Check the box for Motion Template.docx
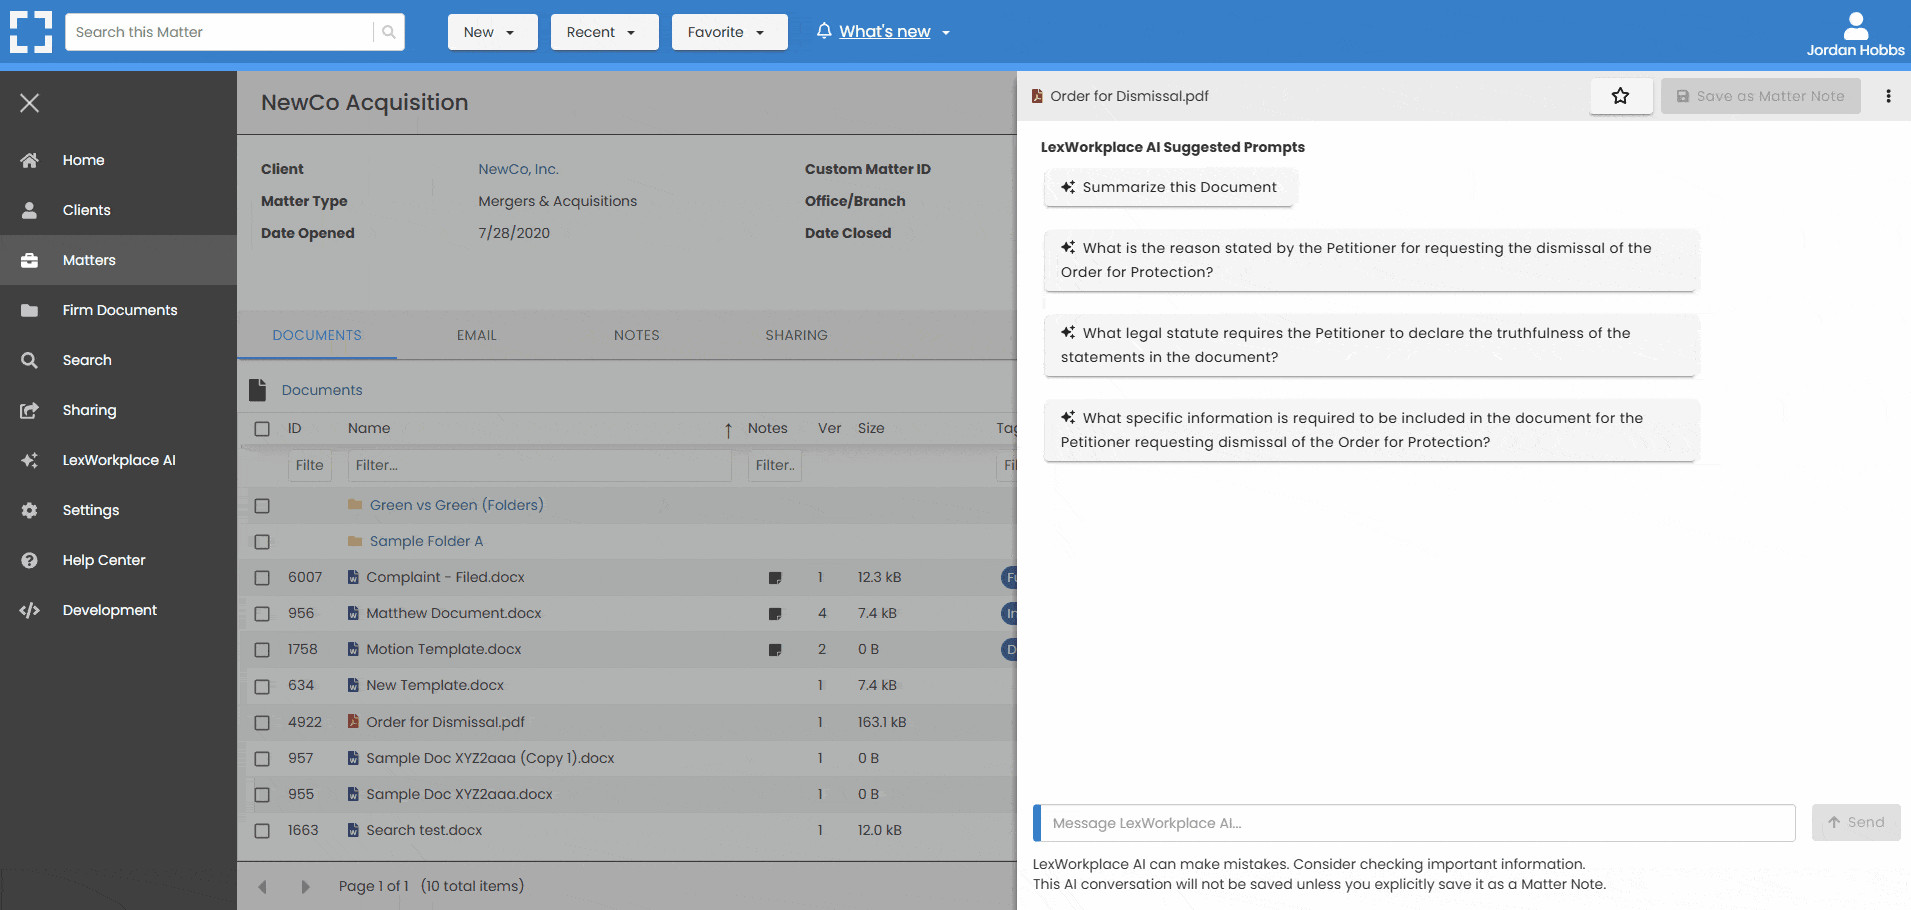 point(262,650)
